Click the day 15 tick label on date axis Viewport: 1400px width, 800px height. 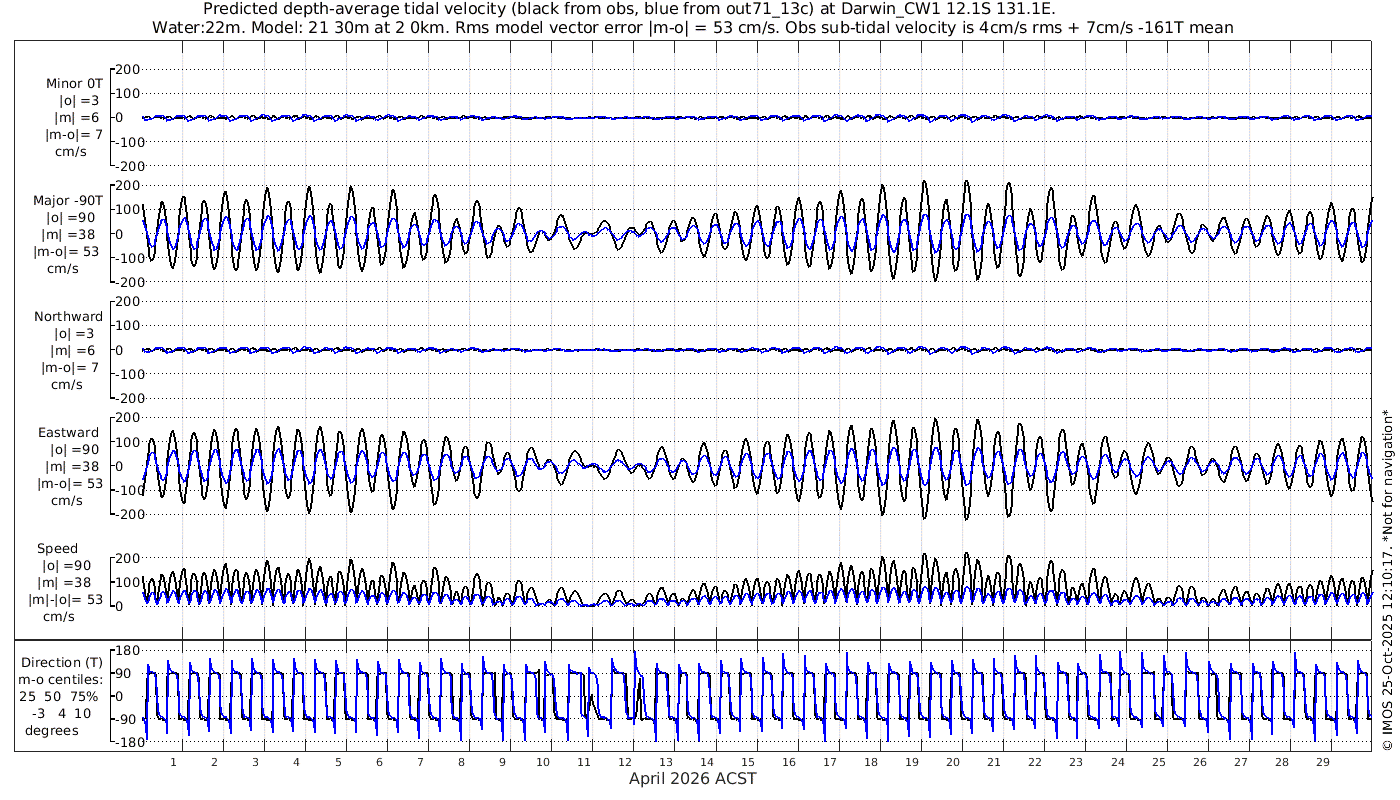pyautogui.click(x=748, y=762)
